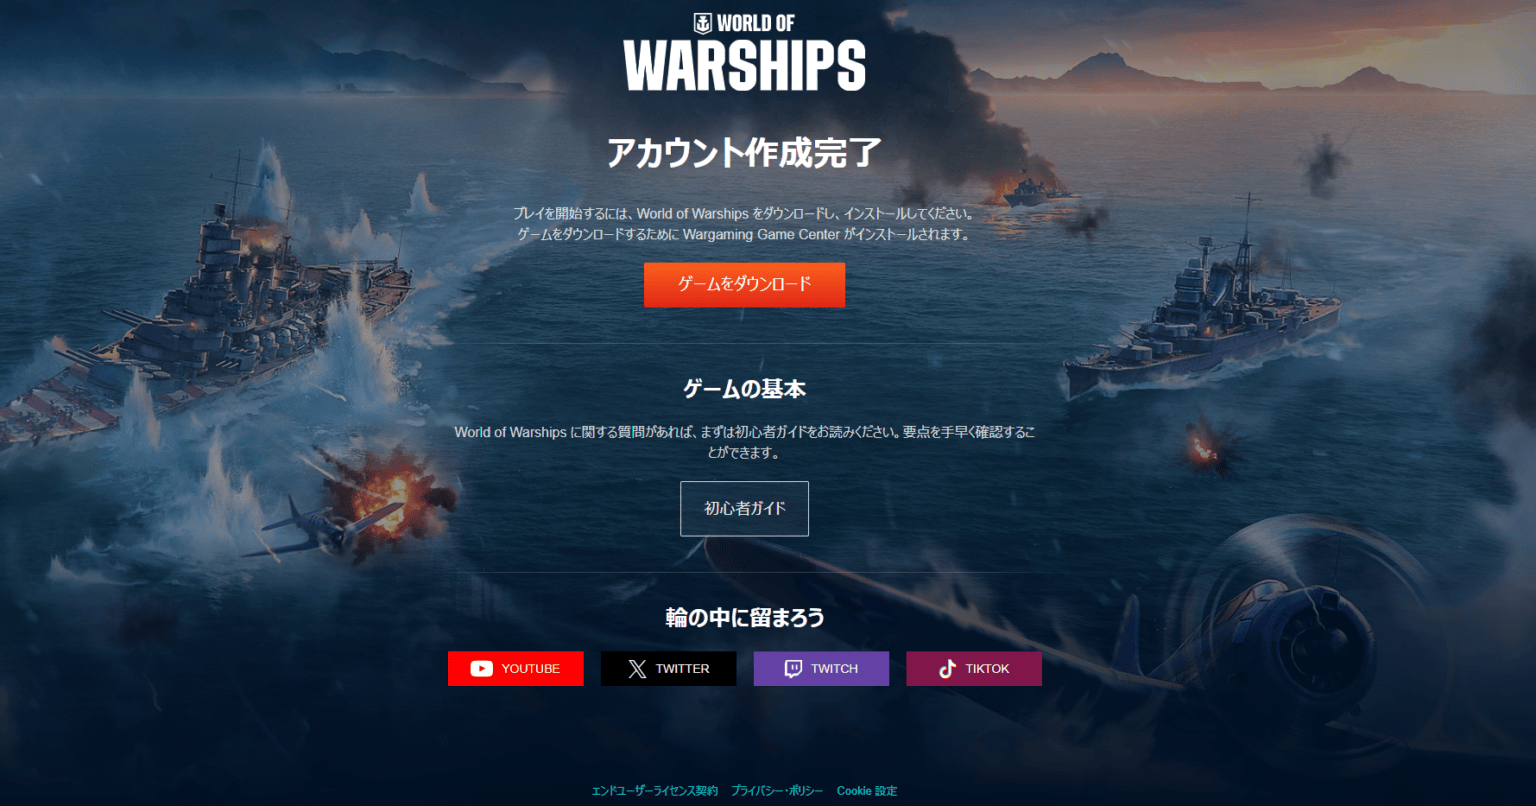Visit the TWITCH text label

point(835,669)
